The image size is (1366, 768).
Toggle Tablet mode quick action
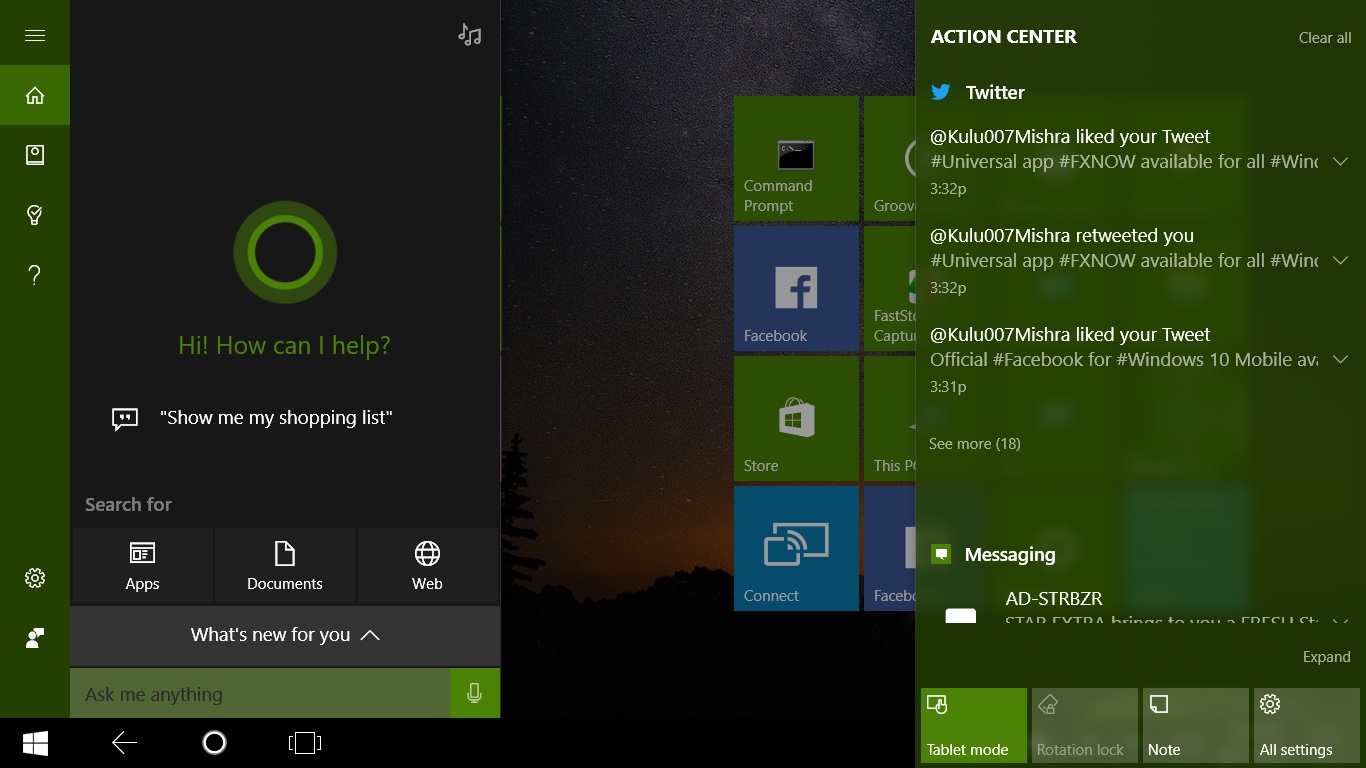click(x=973, y=725)
